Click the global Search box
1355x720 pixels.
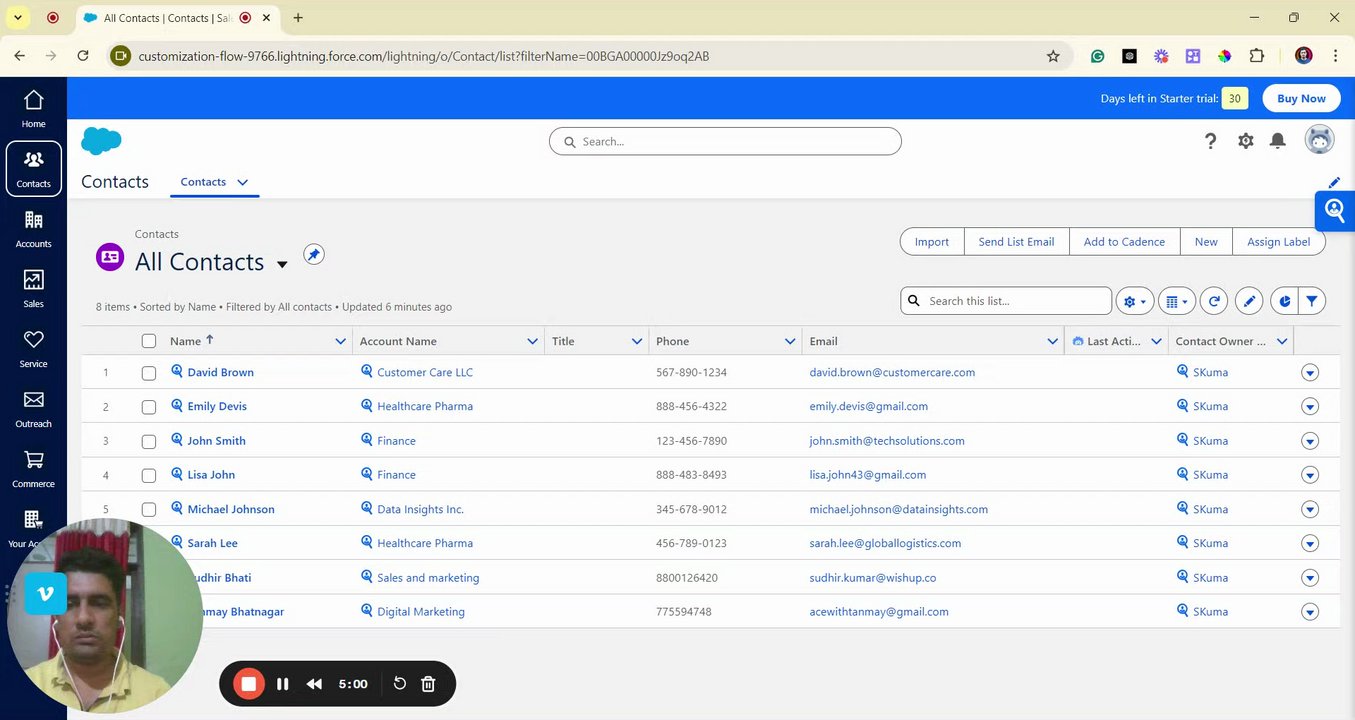725,141
